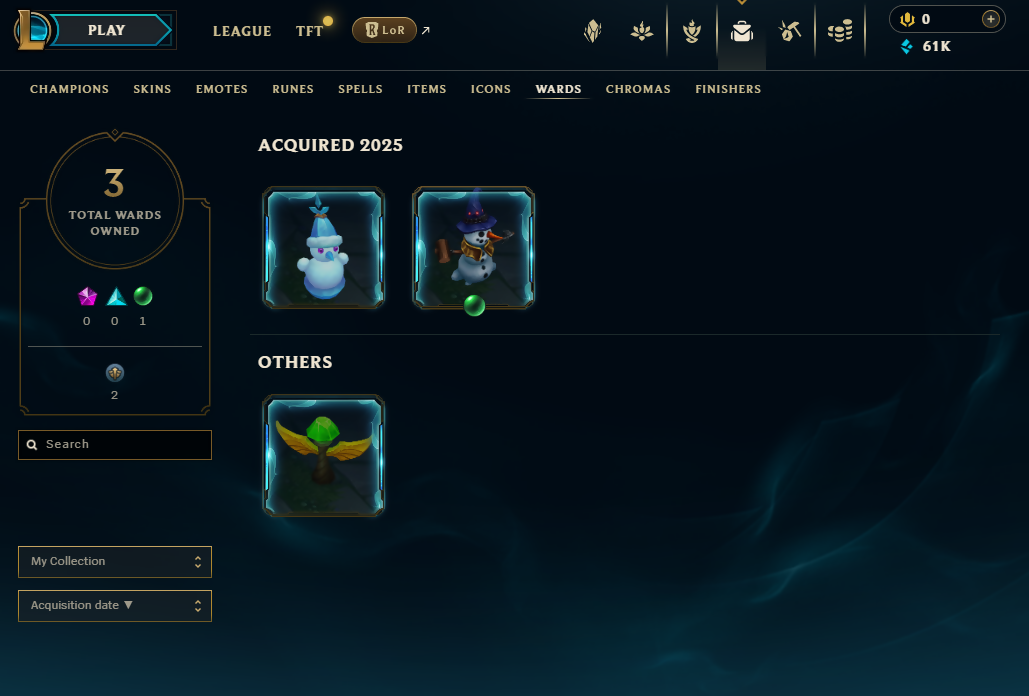The height and width of the screenshot is (696, 1029).
Task: Go to the TFT section
Action: click(309, 31)
